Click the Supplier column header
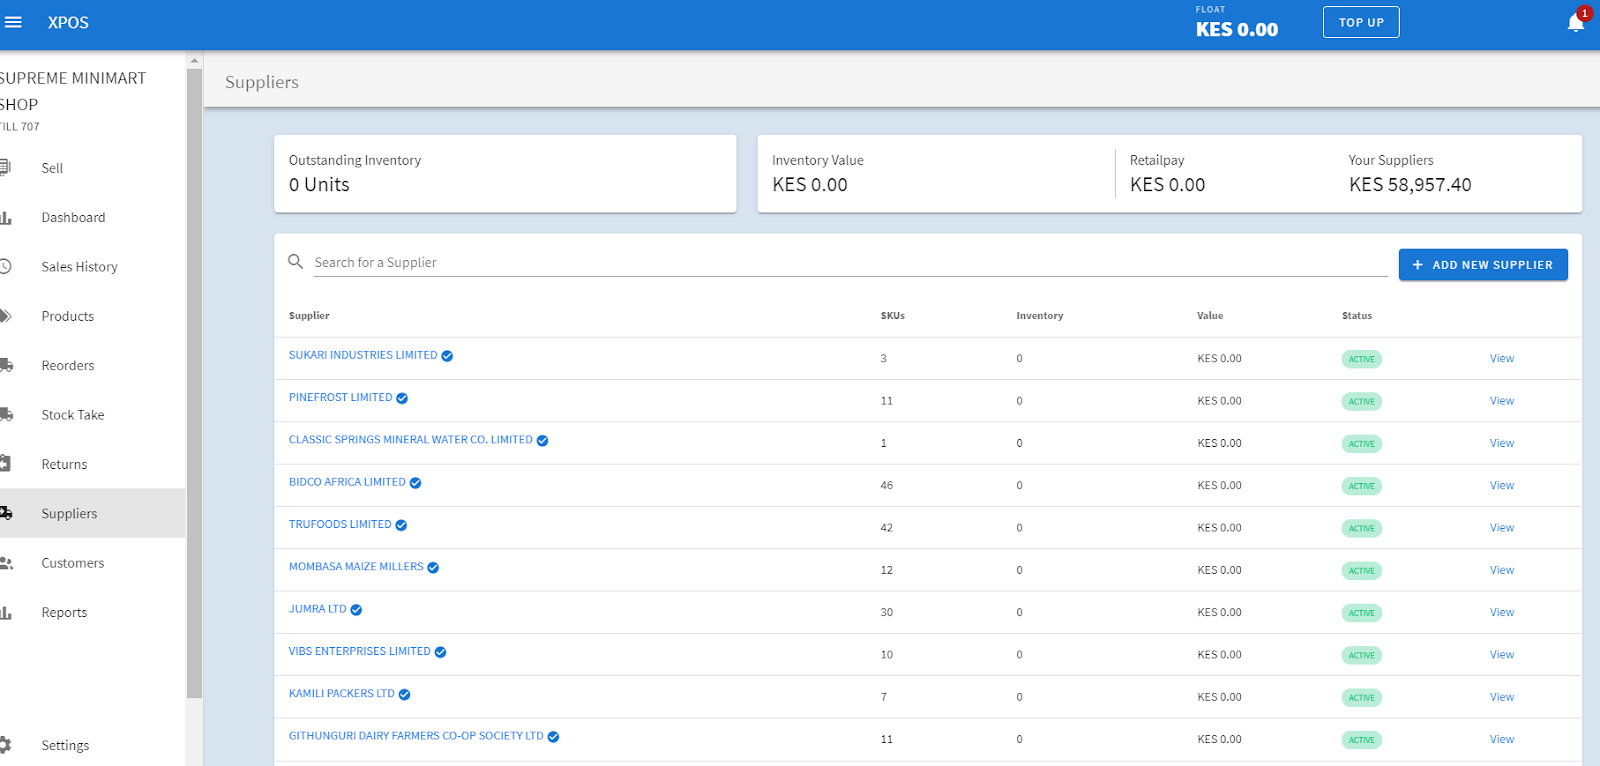The width and height of the screenshot is (1600, 766). pyautogui.click(x=309, y=315)
